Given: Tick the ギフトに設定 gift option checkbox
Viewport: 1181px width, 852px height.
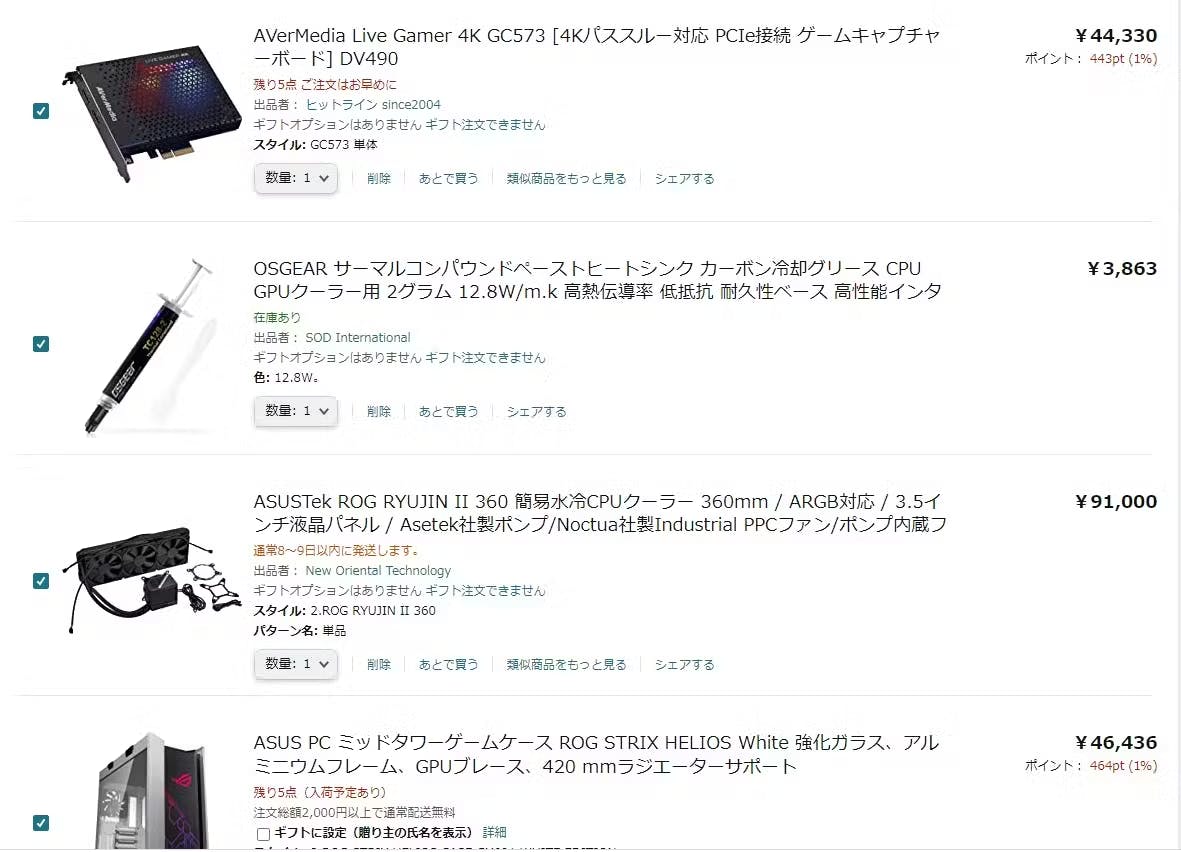Looking at the screenshot, I should pyautogui.click(x=263, y=834).
